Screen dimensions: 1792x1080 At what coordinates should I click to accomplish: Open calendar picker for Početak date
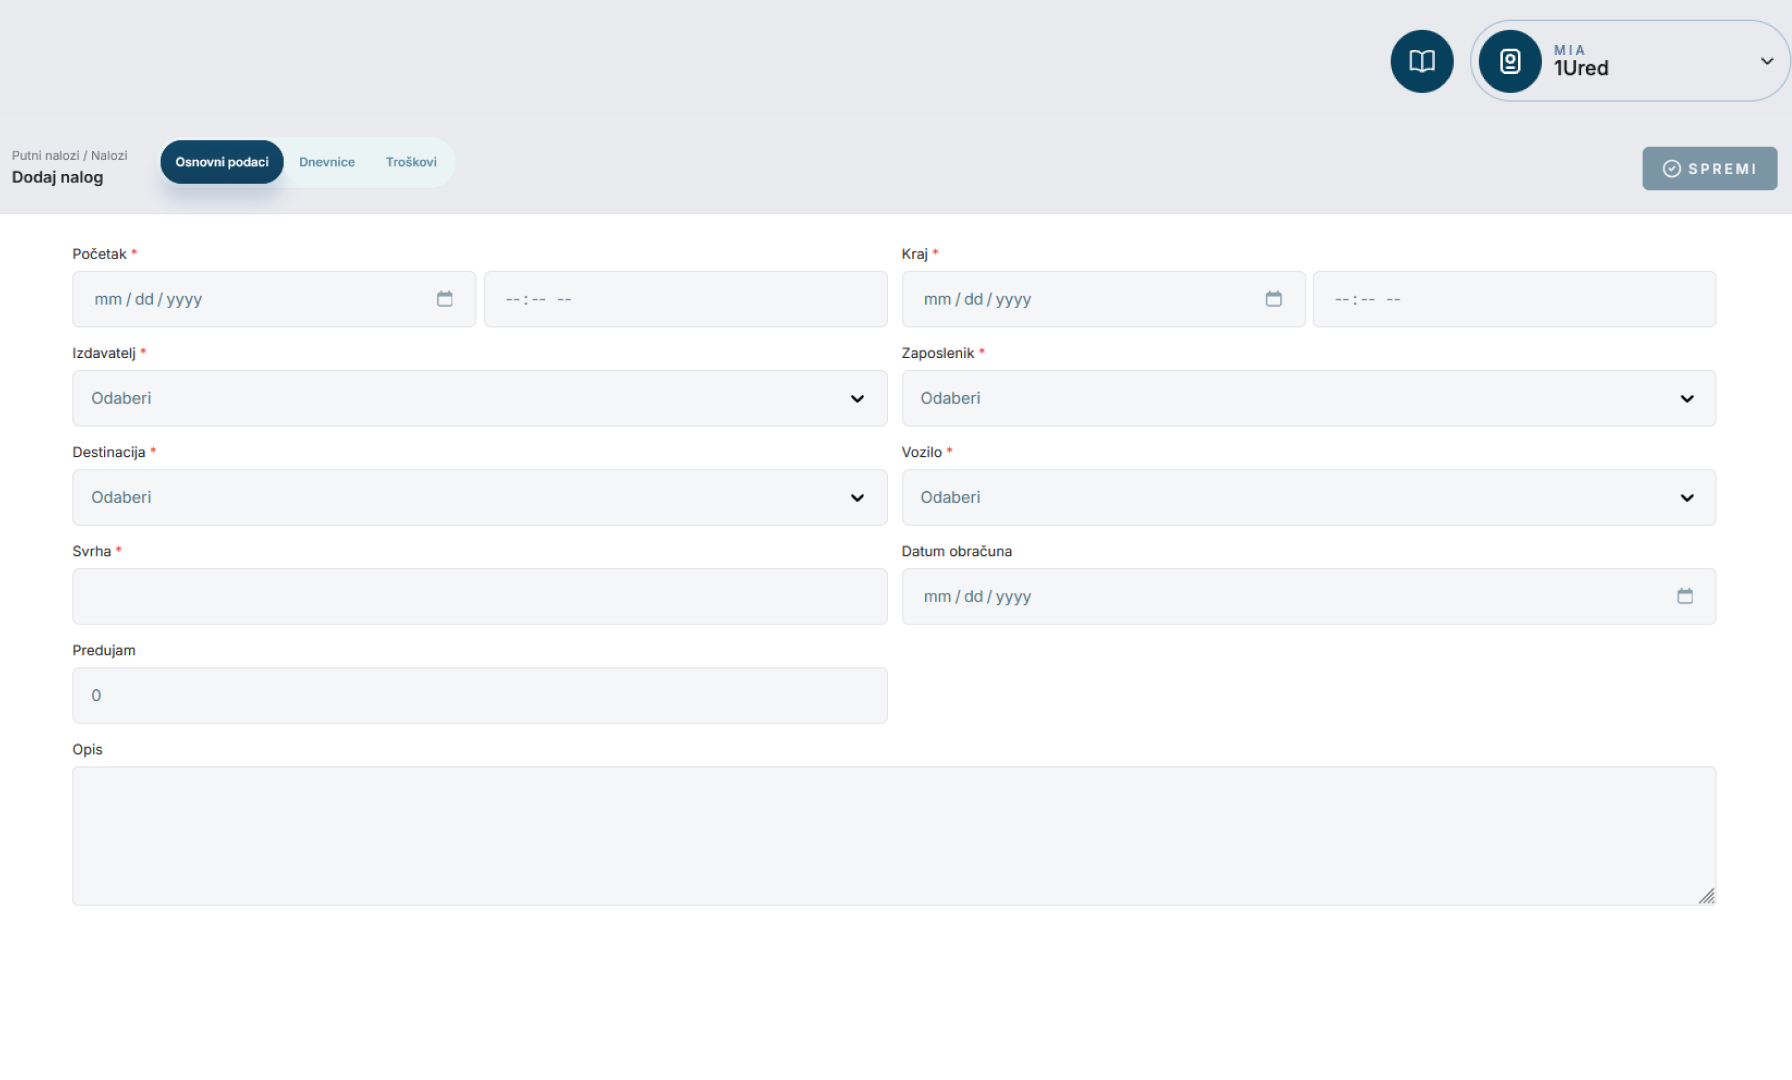click(445, 299)
